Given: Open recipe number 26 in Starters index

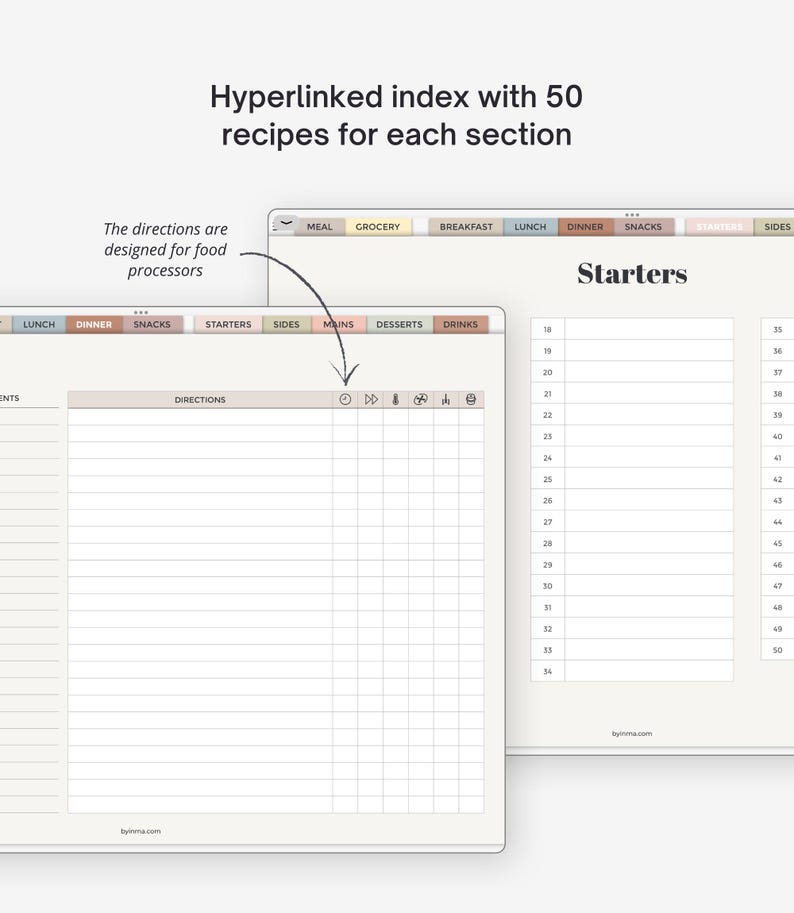Looking at the screenshot, I should coord(547,501).
